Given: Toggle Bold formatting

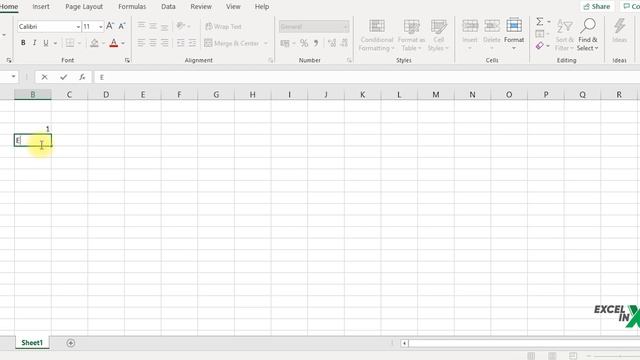Looking at the screenshot, I should 23,43.
